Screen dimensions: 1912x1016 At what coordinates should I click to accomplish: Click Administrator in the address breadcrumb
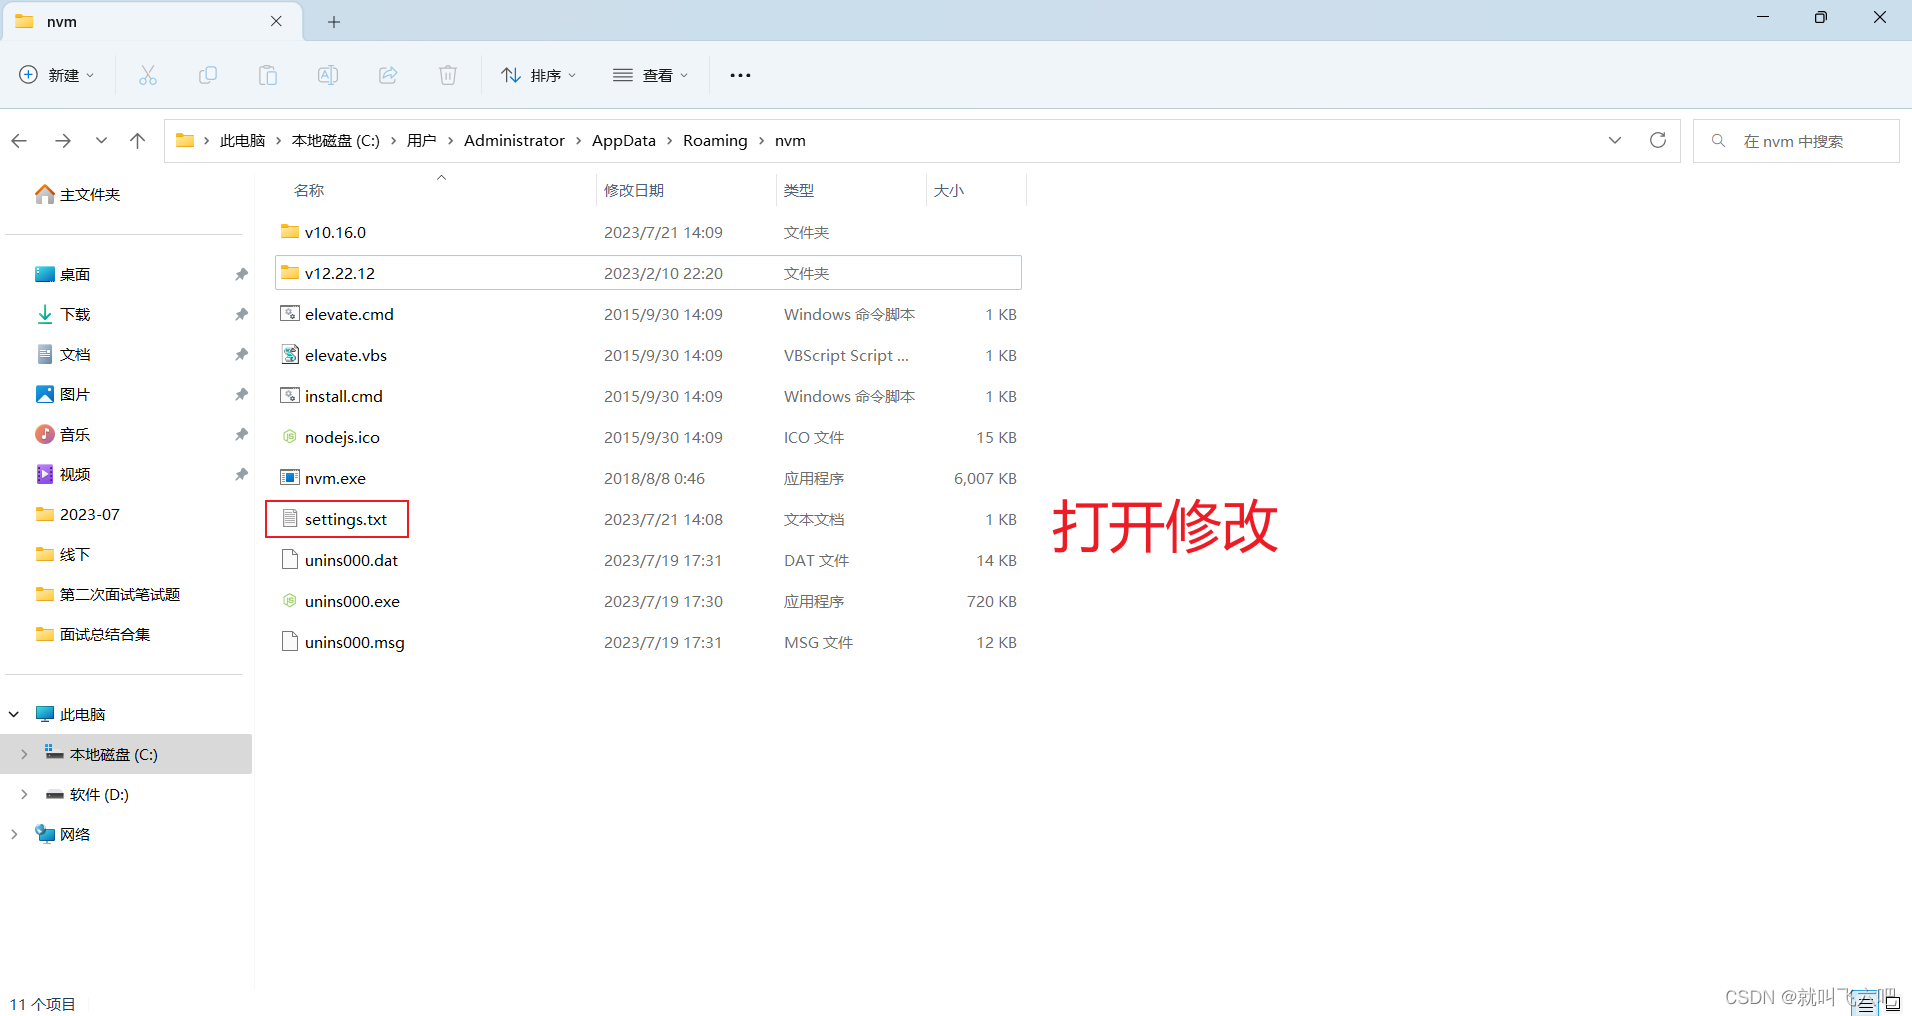514,141
